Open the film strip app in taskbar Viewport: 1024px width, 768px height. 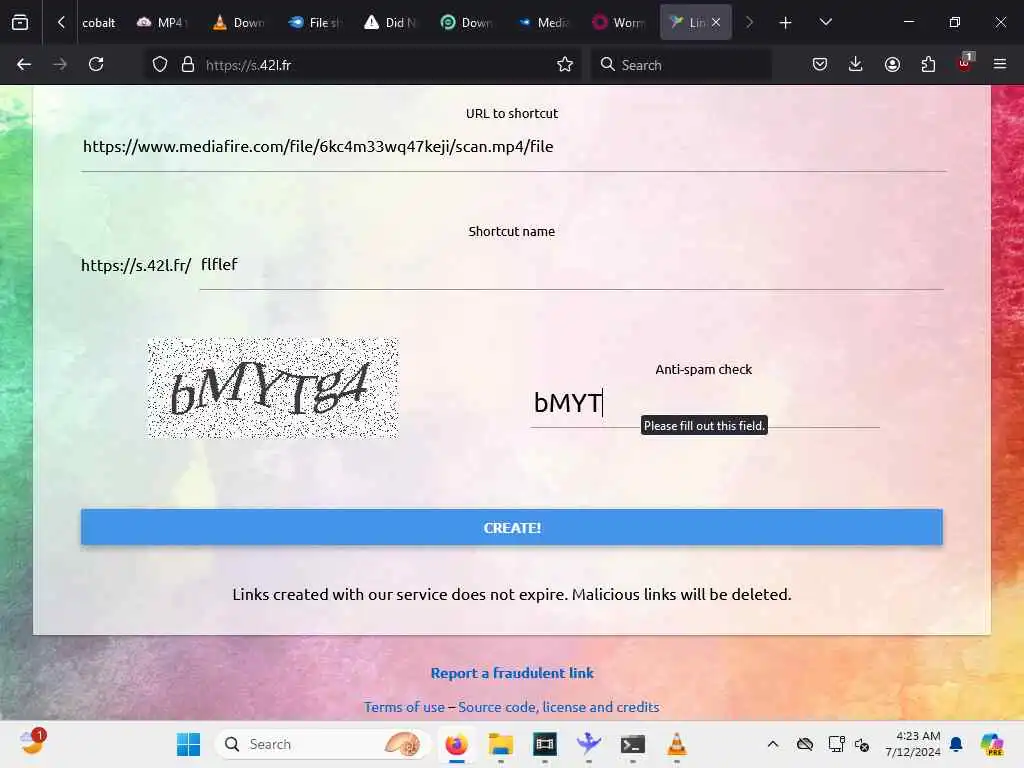tap(545, 744)
